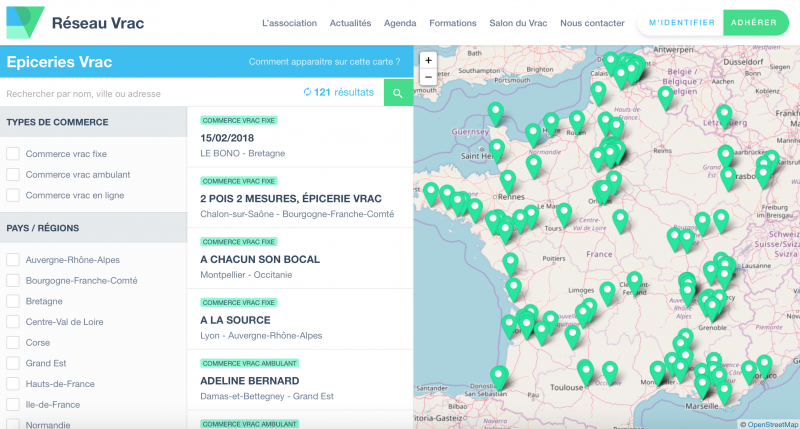The height and width of the screenshot is (429, 800).
Task: Tick the Hauts-de-France region checkbox
Action: [13, 384]
